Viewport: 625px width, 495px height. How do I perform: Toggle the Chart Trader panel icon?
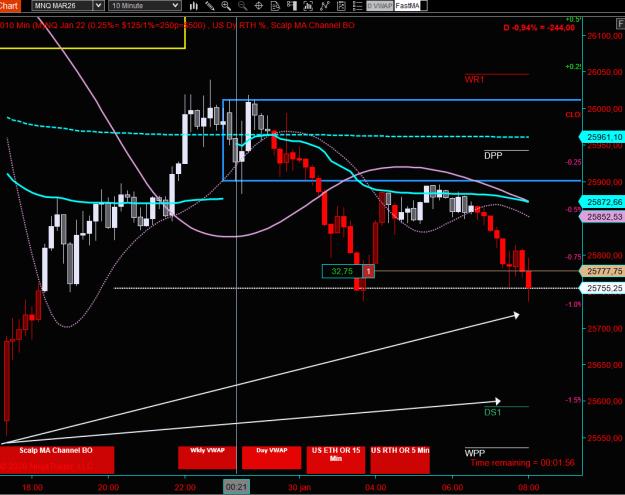click(x=292, y=6)
